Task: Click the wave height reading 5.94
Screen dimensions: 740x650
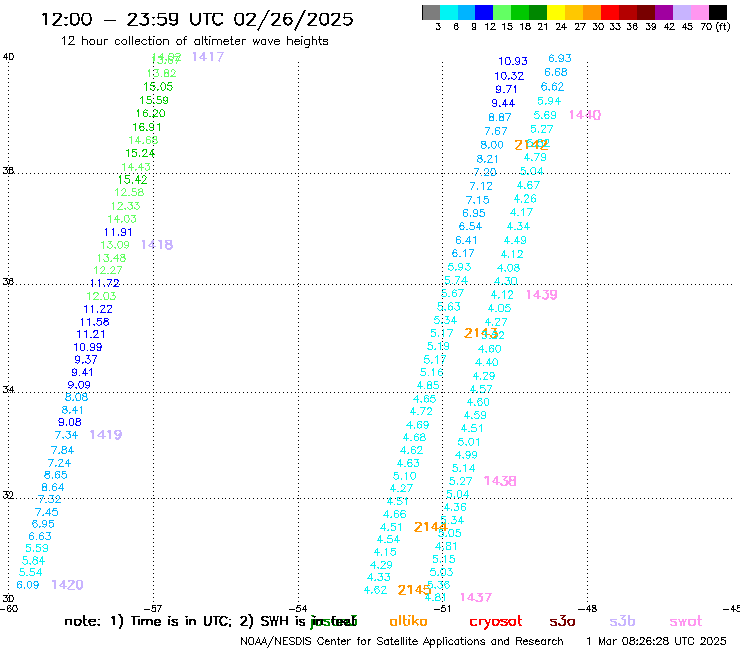Action: coord(549,101)
